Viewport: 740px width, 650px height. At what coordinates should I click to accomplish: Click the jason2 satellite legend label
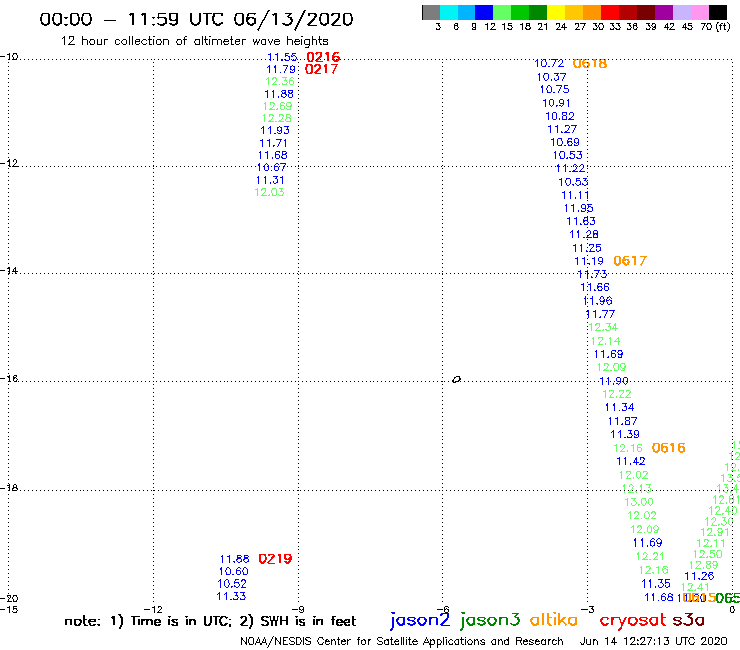click(420, 620)
